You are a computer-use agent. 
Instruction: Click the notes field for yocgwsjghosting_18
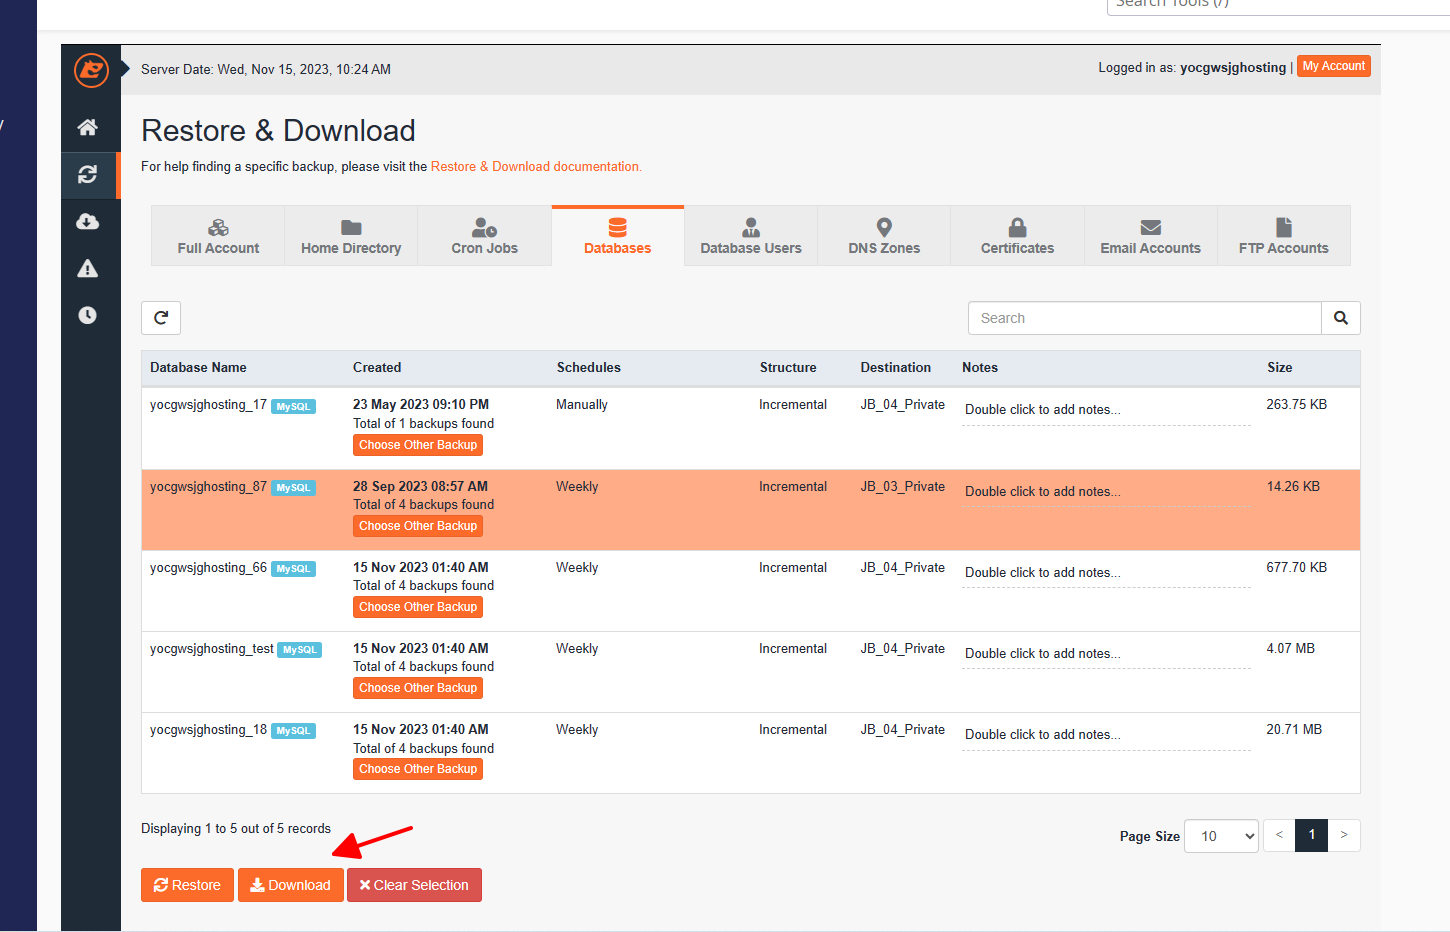(x=1106, y=735)
